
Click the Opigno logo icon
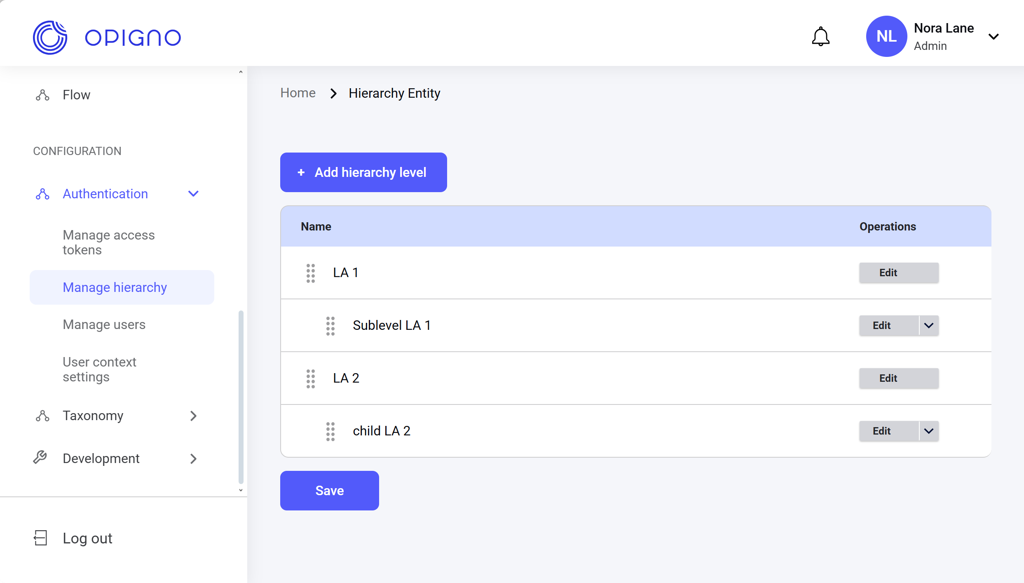coord(50,37)
